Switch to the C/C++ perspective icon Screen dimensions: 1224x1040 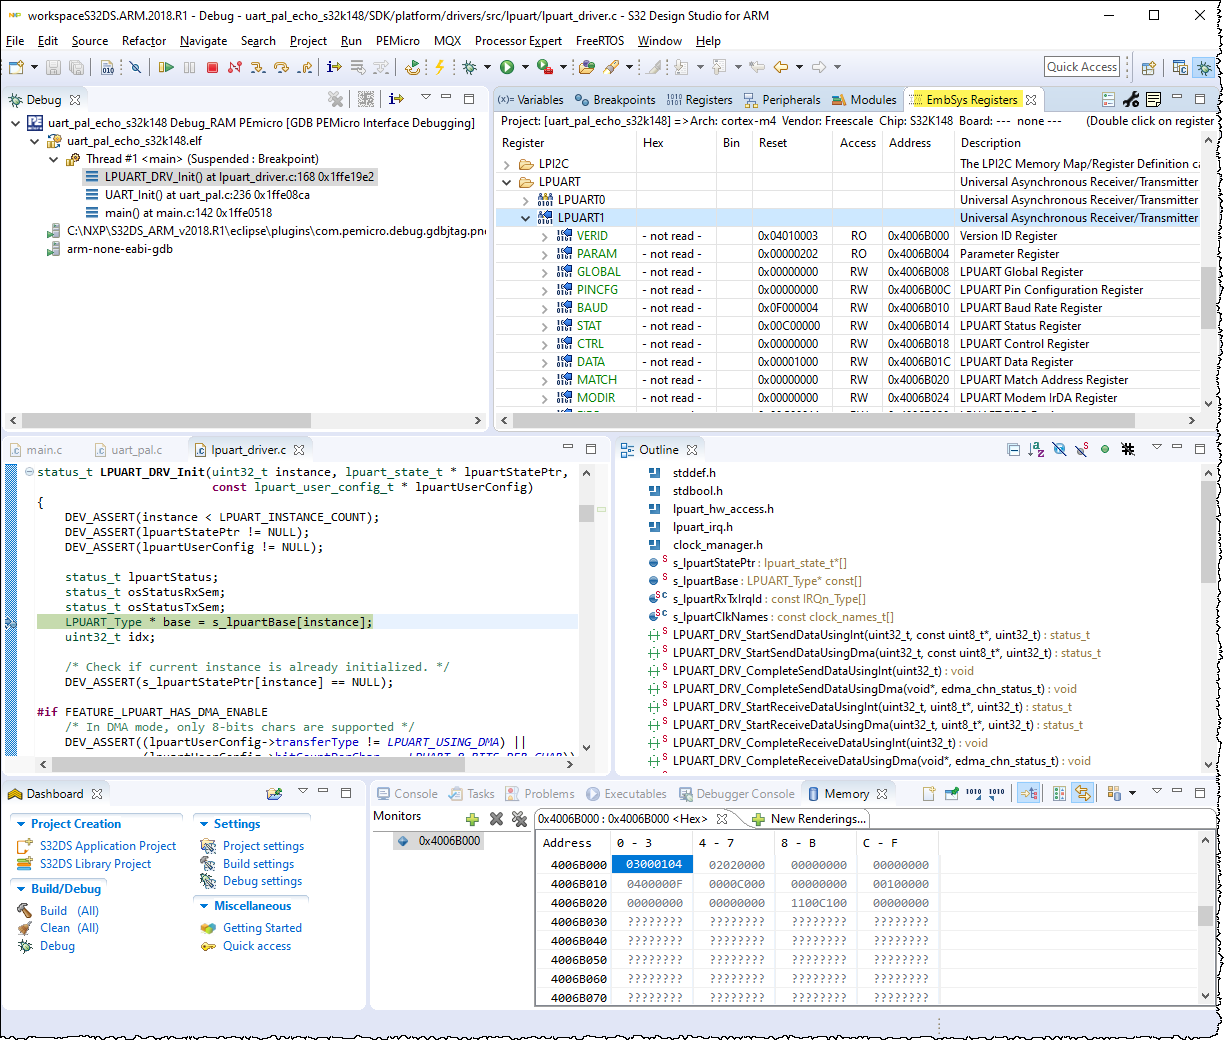[1180, 68]
